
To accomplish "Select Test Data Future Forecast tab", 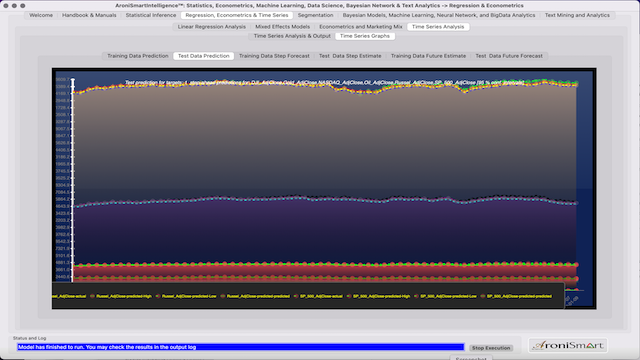I will 509,56.
